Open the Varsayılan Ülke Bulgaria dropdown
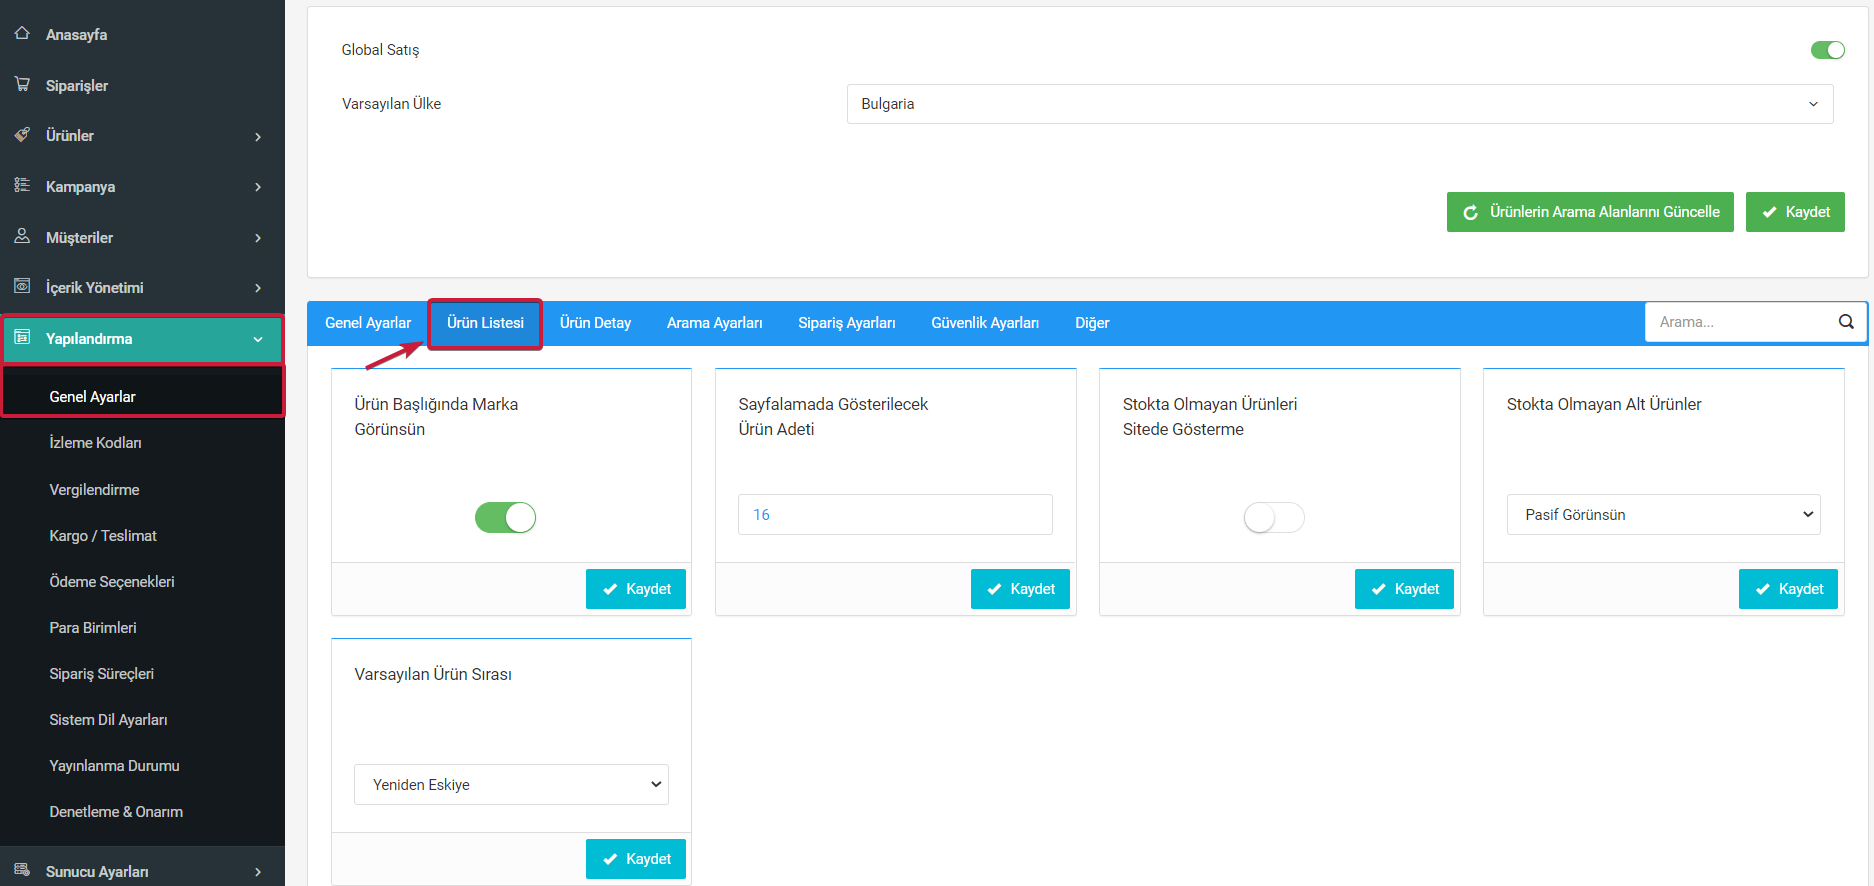The image size is (1874, 886). pos(1340,104)
